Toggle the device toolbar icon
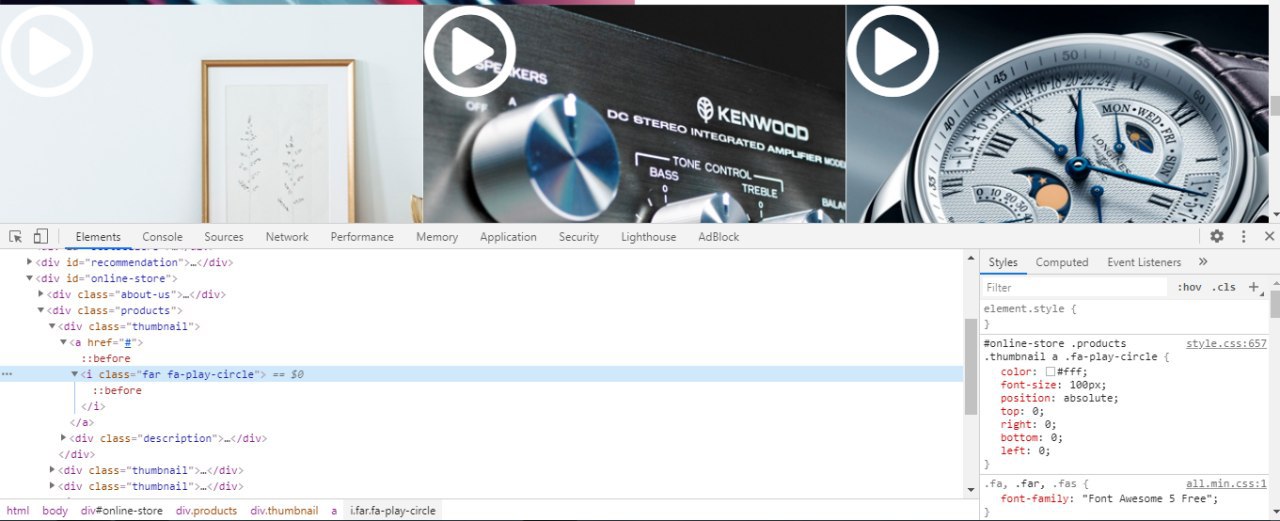 click(x=41, y=237)
